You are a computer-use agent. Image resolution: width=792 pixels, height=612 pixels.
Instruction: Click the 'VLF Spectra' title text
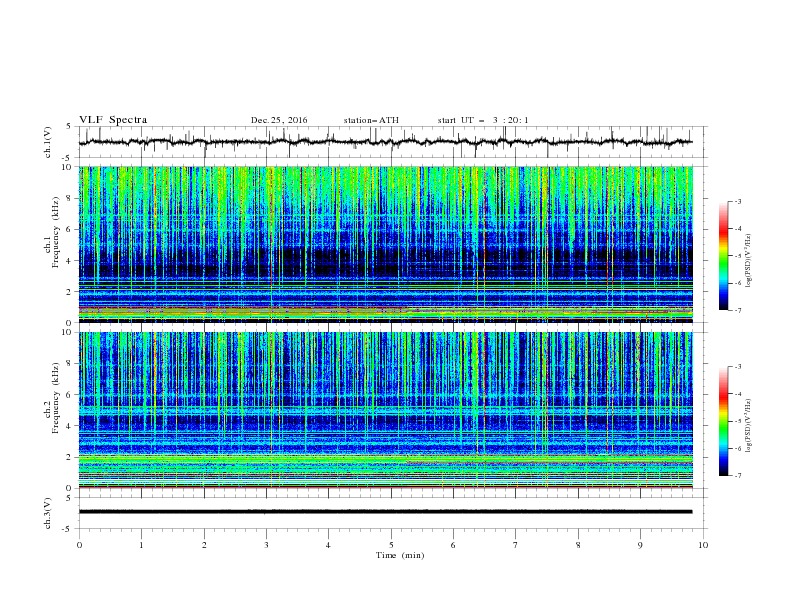tap(113, 120)
